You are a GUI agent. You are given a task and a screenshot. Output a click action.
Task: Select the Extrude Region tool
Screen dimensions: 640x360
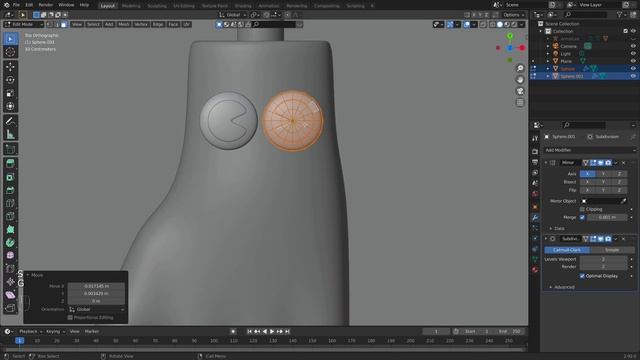click(10, 164)
